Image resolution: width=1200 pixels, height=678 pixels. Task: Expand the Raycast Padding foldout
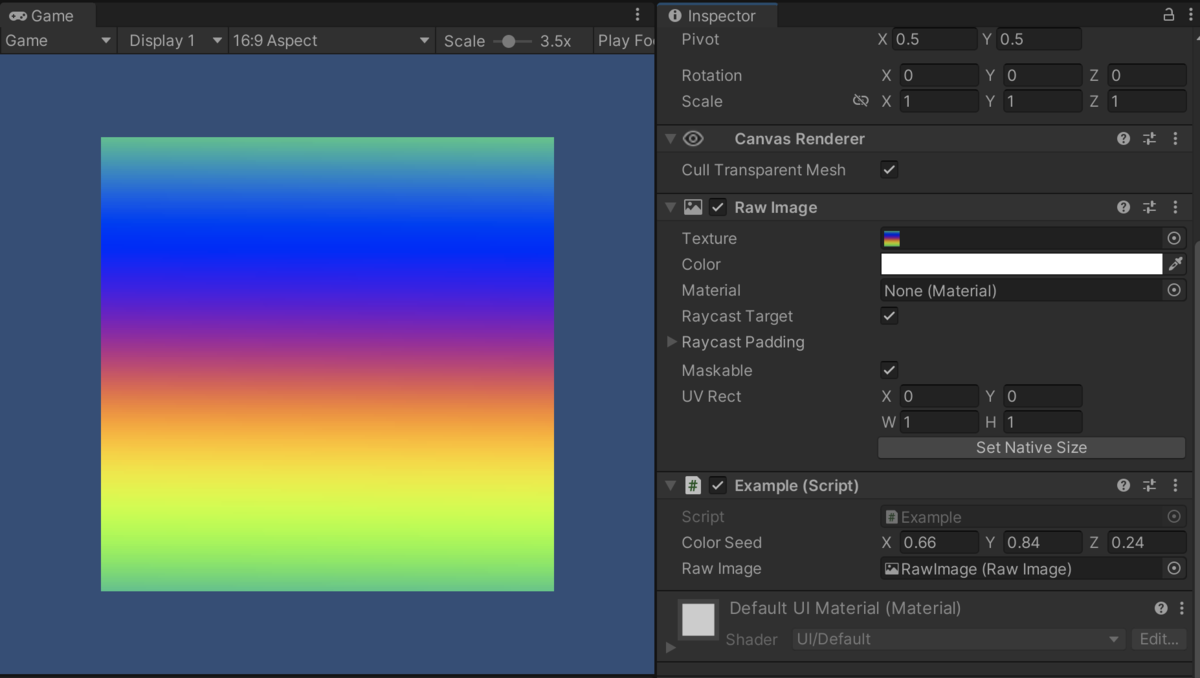tap(672, 342)
